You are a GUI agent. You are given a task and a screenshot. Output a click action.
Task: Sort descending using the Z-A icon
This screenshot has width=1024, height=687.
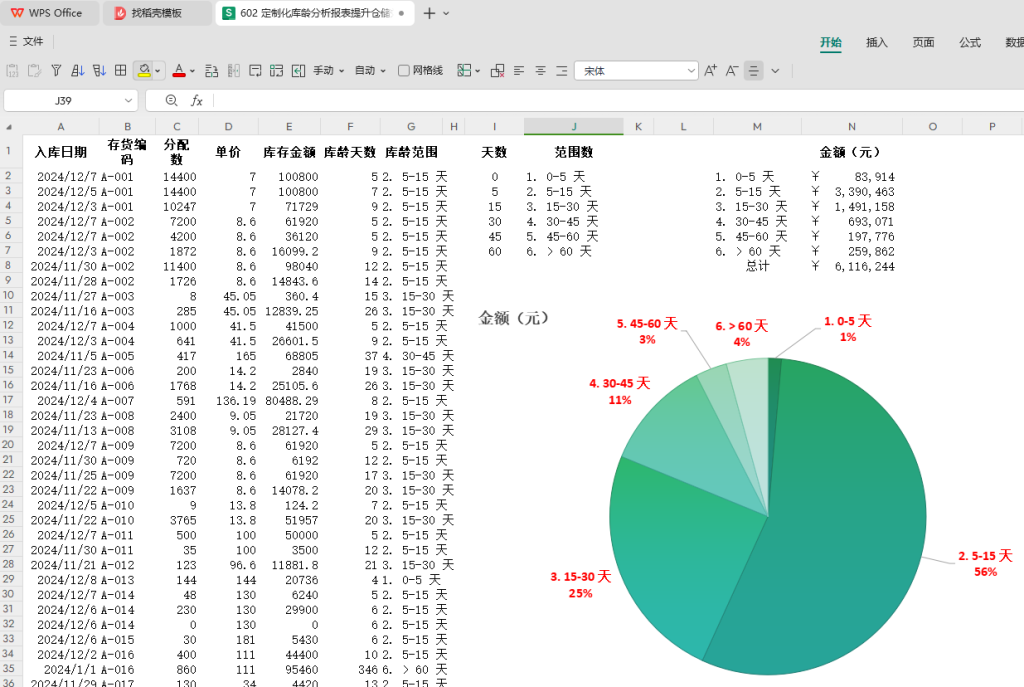click(99, 71)
